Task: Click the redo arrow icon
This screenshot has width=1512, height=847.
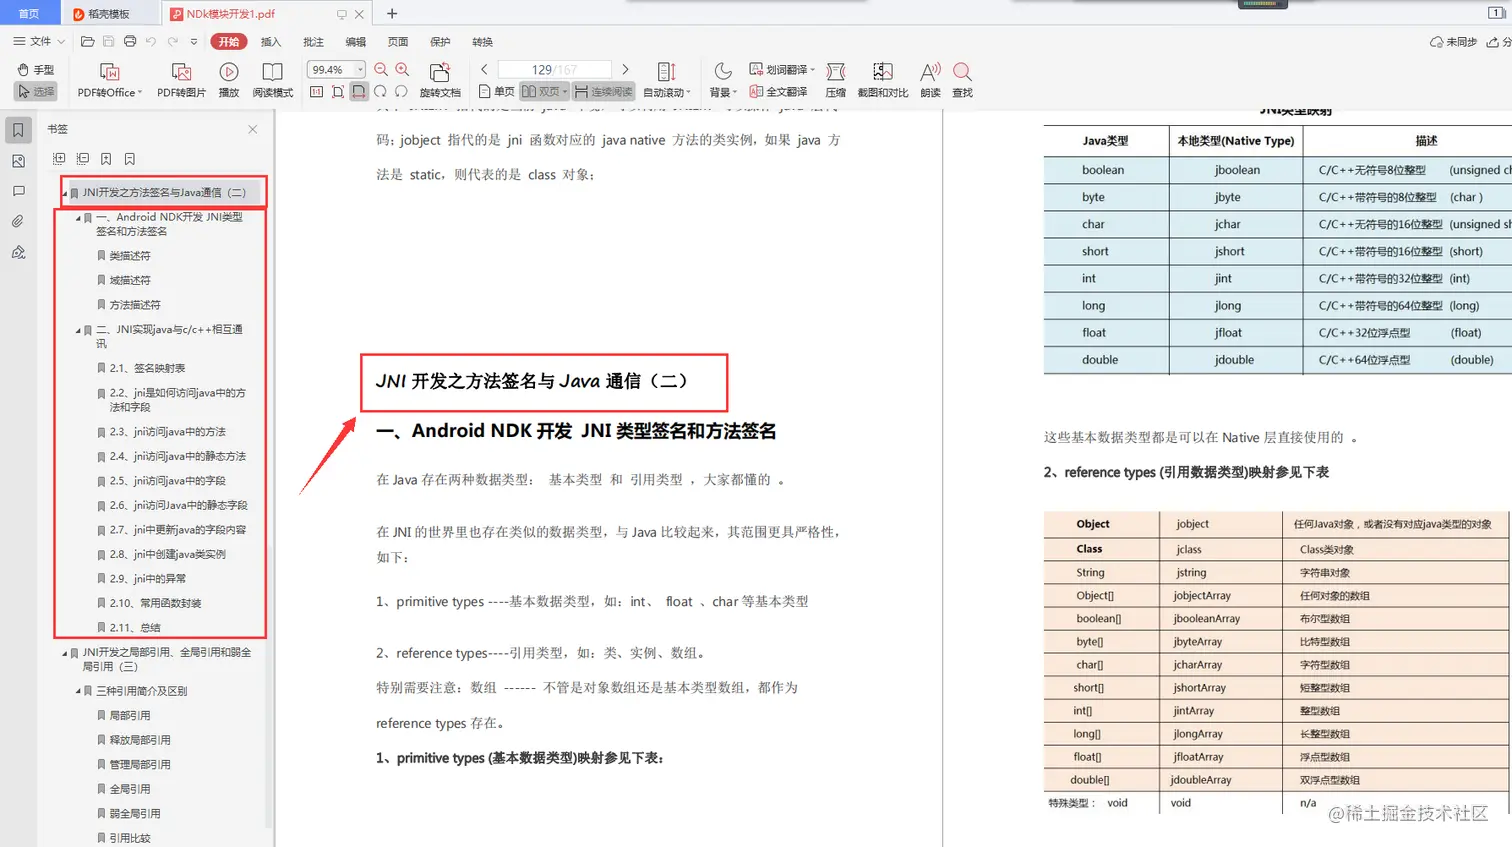Action: [x=172, y=41]
